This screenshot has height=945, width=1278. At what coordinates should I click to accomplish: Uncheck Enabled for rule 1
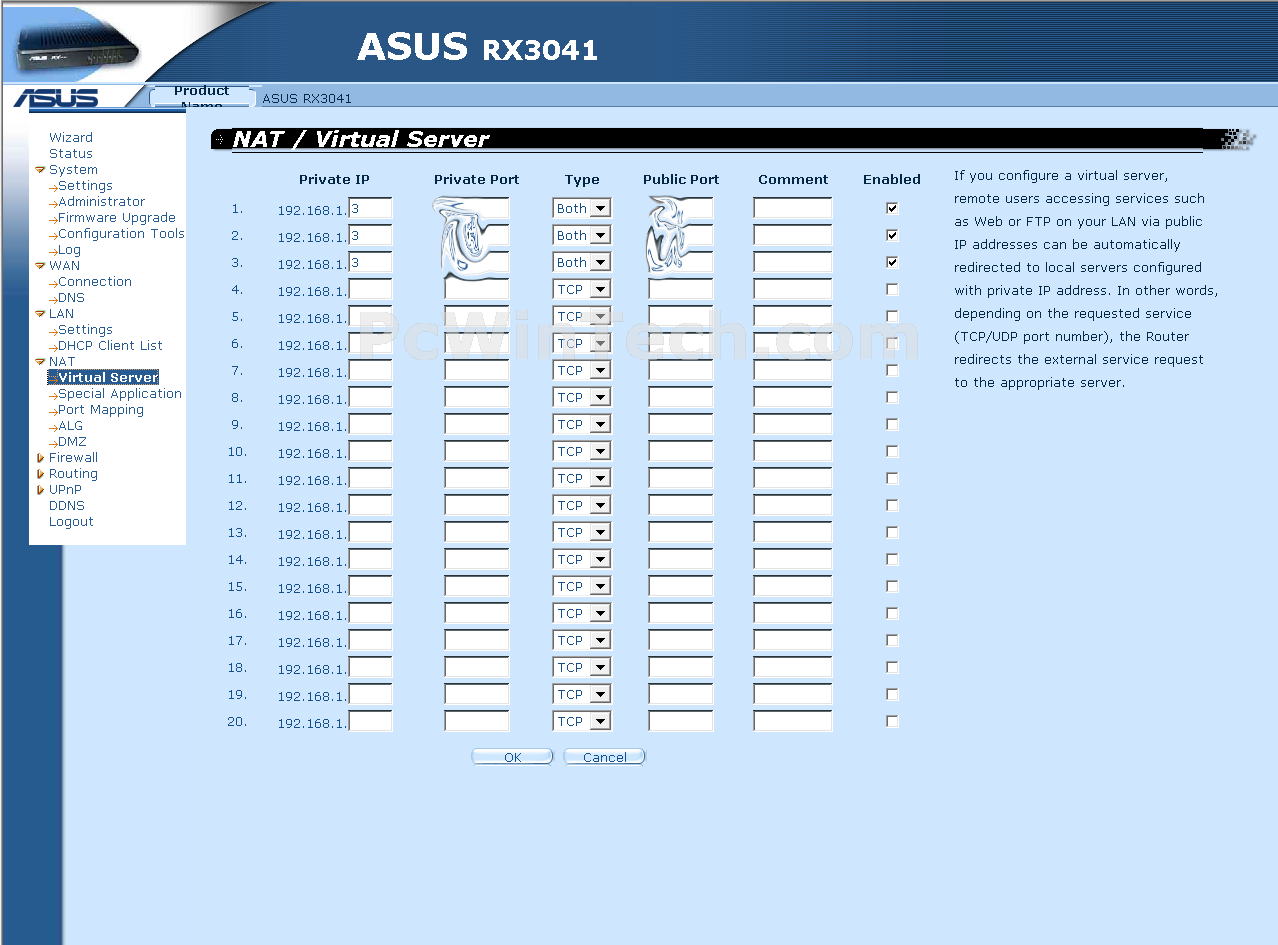[892, 208]
